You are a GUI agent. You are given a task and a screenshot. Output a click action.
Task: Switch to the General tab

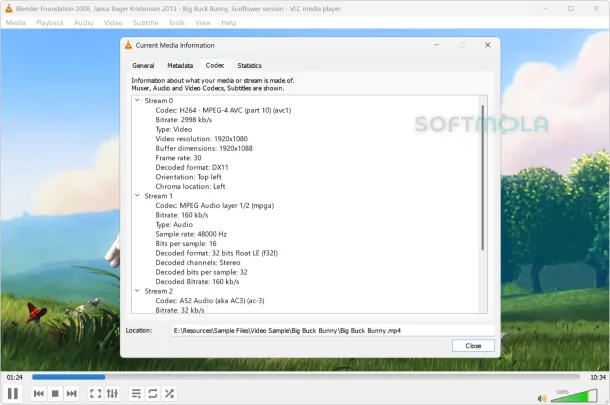(143, 65)
